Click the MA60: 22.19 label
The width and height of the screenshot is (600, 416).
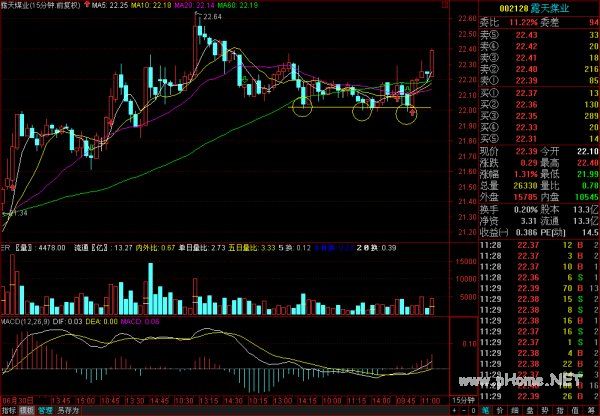tap(238, 5)
